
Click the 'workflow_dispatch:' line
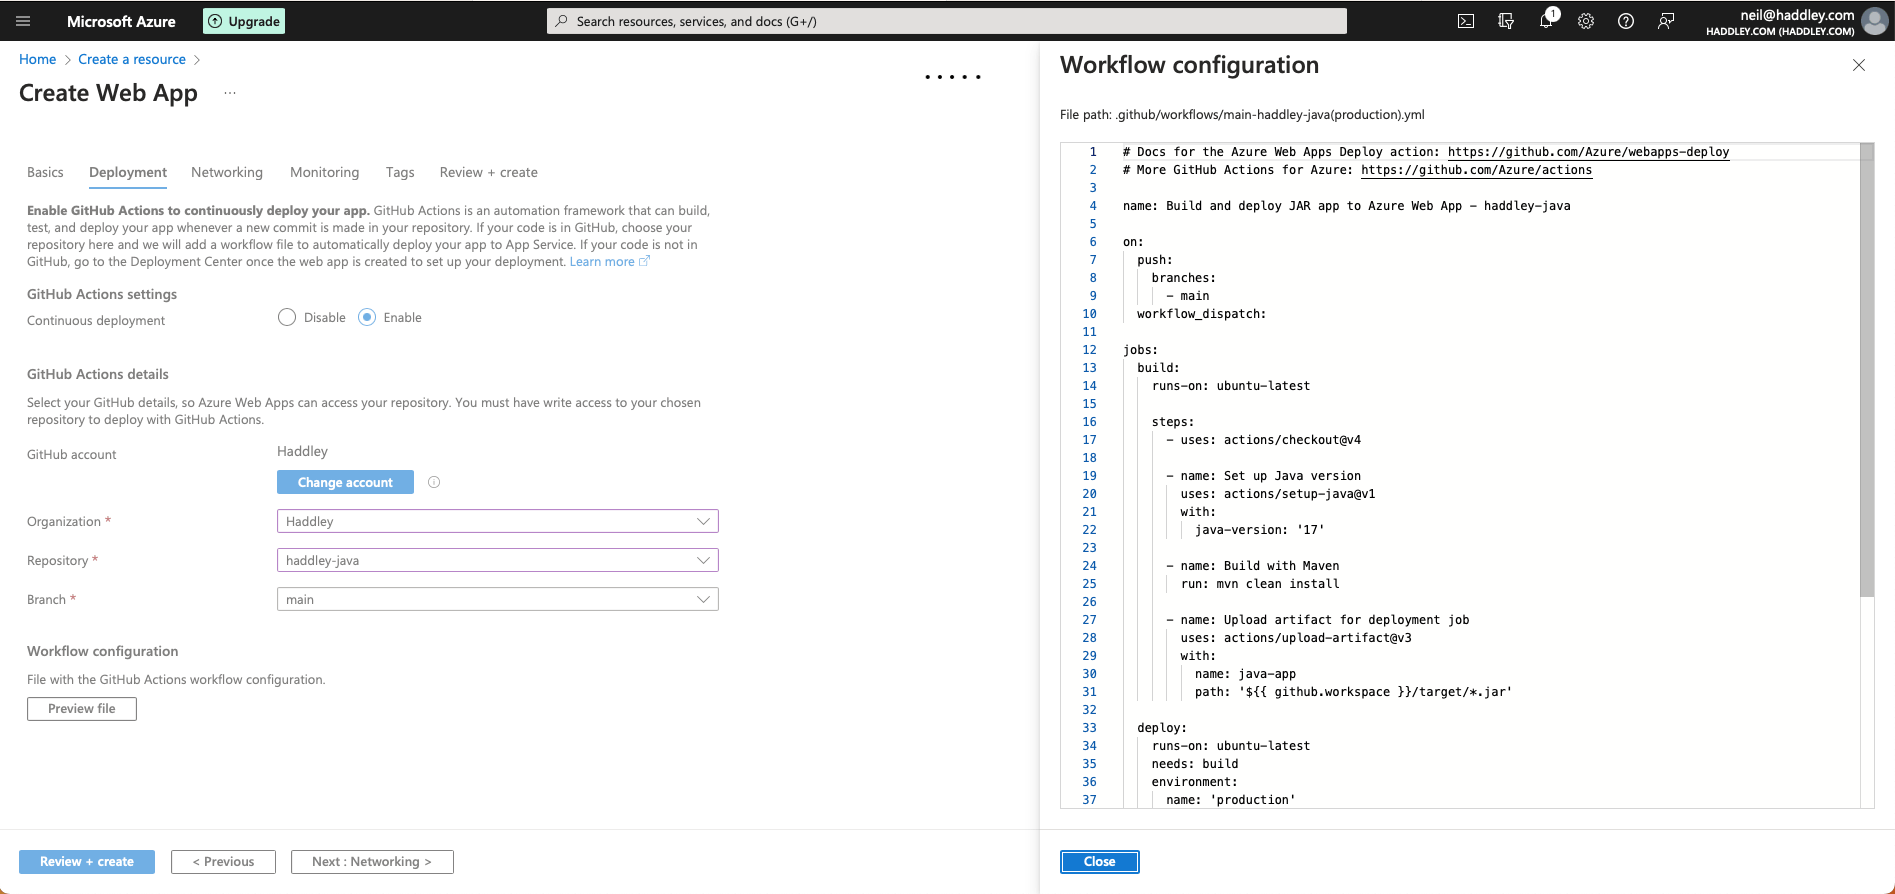[1202, 314]
